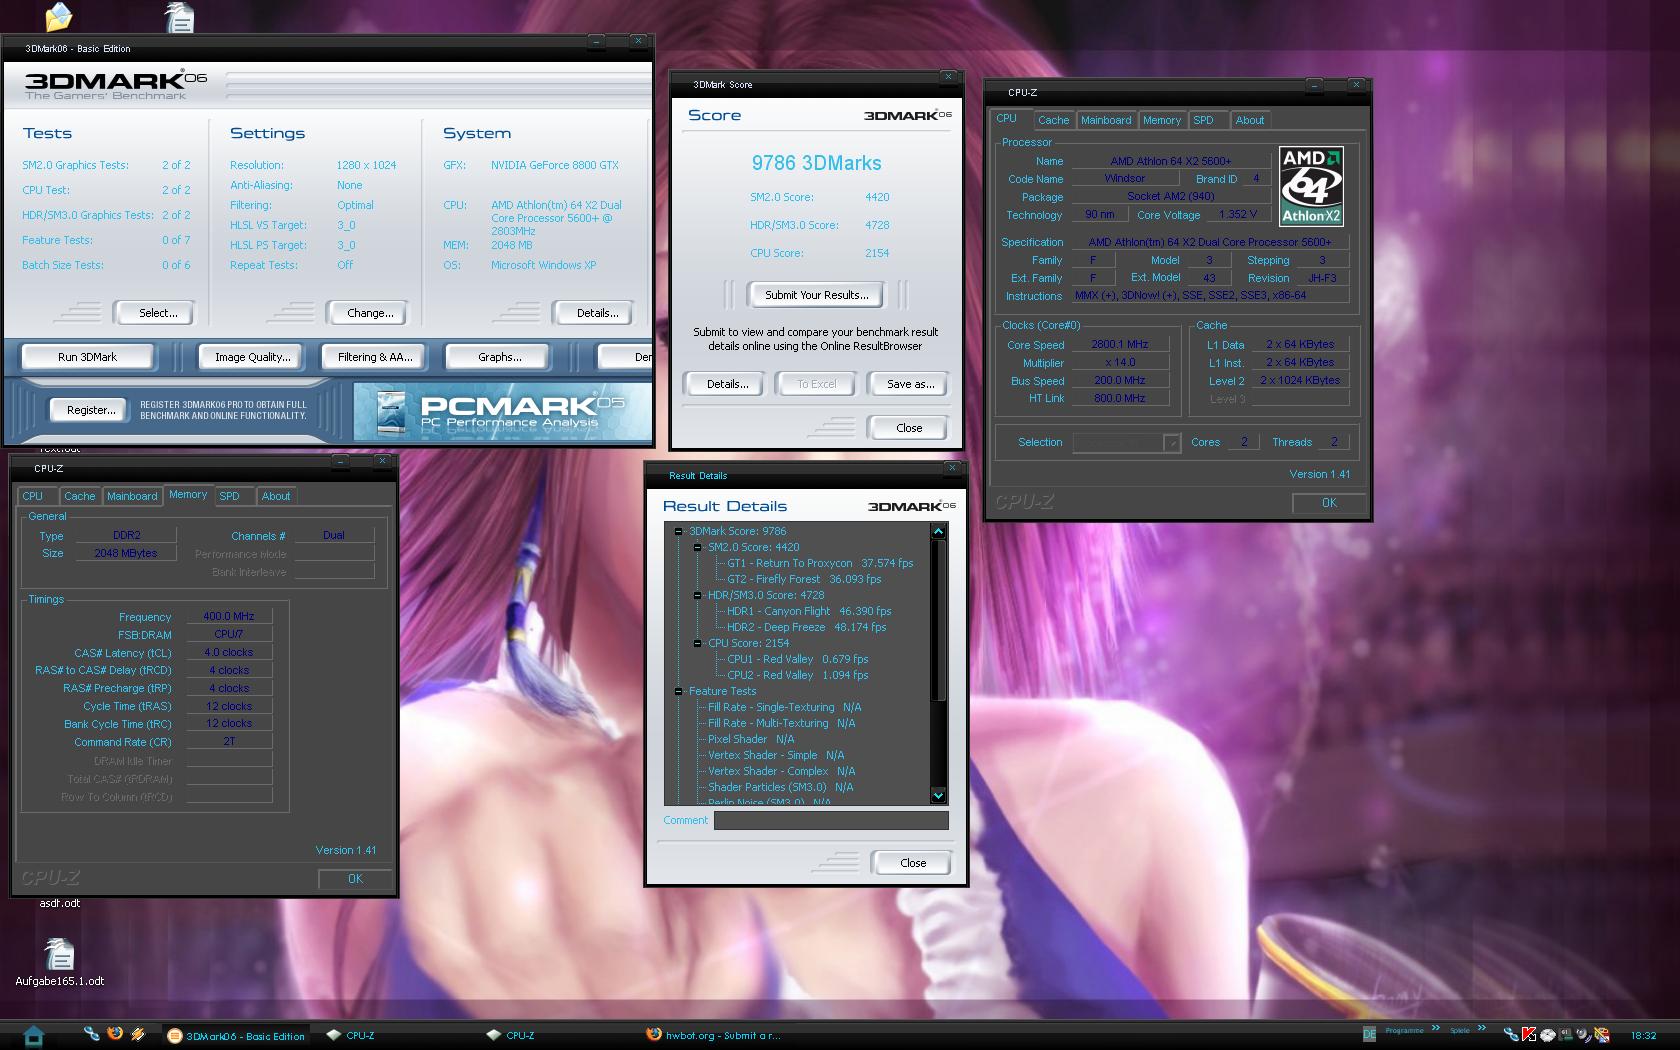Expand the Programme toolbar chevron on taskbar

1436,1028
